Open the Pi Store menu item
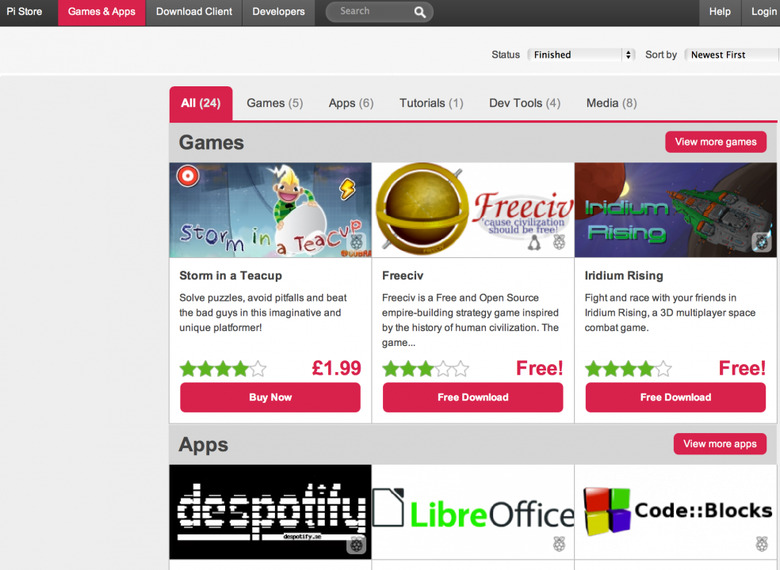Image resolution: width=780 pixels, height=570 pixels. pyautogui.click(x=24, y=12)
